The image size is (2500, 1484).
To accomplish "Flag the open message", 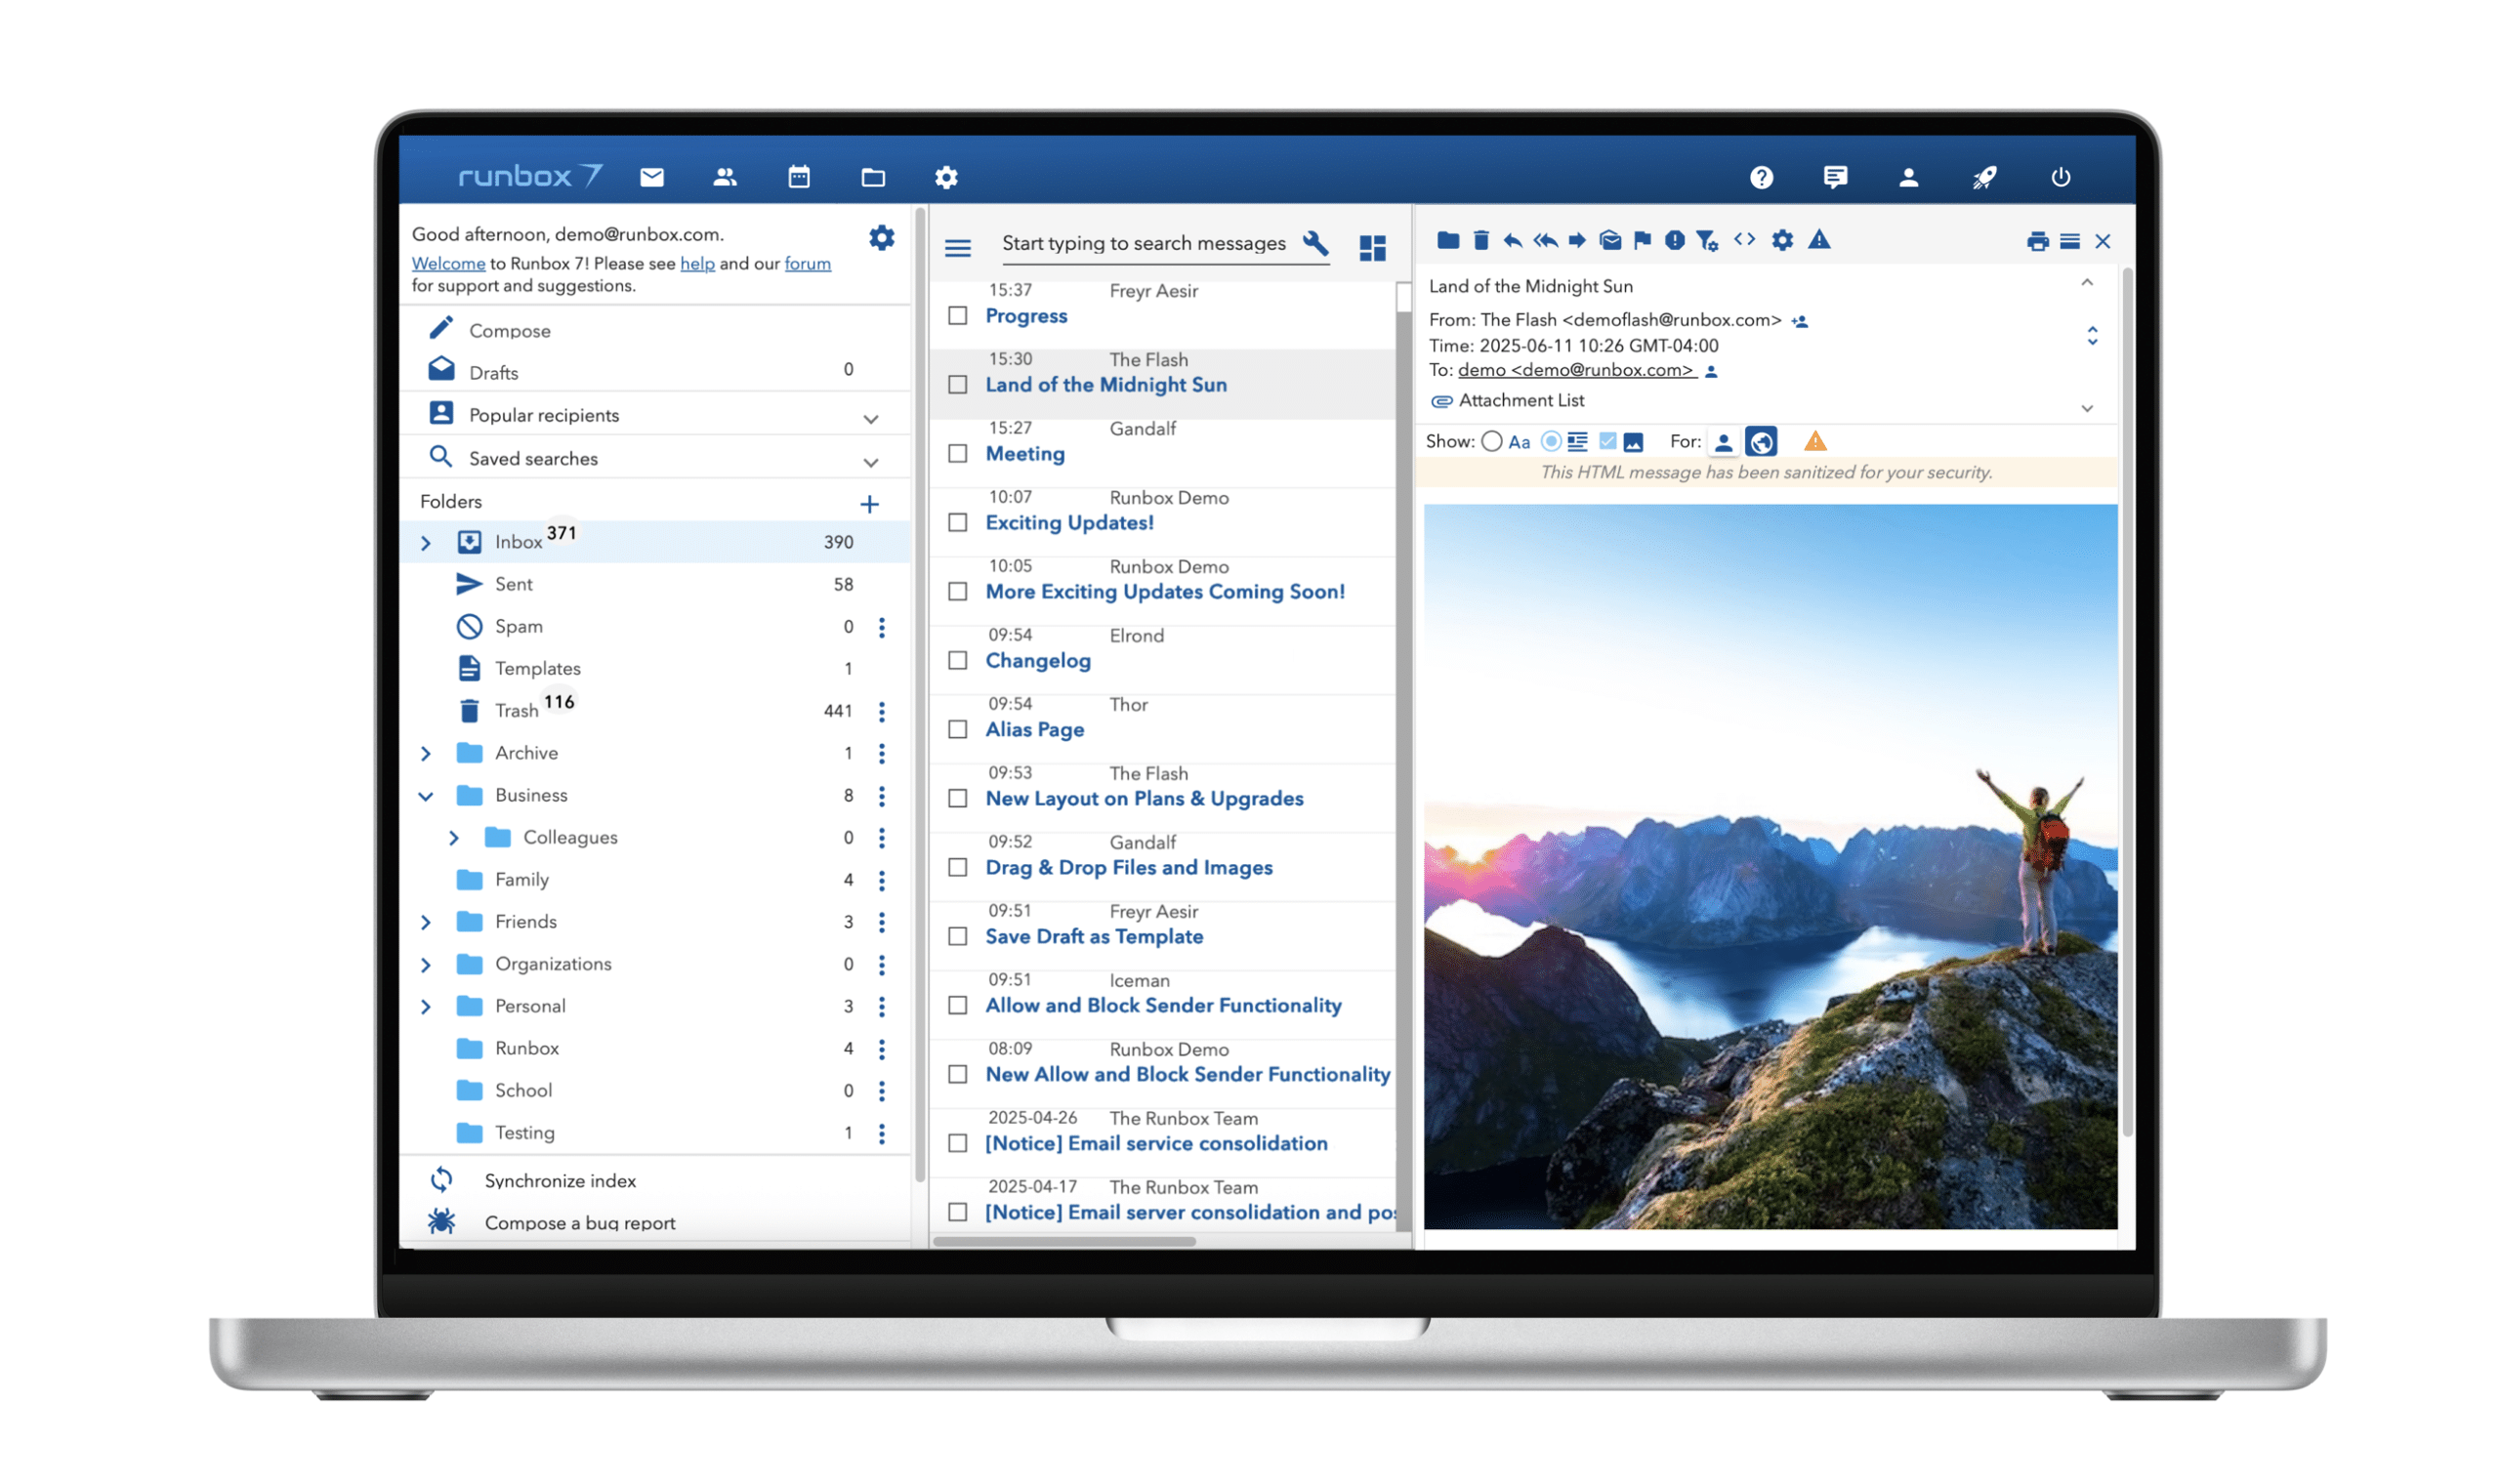I will point(1642,240).
